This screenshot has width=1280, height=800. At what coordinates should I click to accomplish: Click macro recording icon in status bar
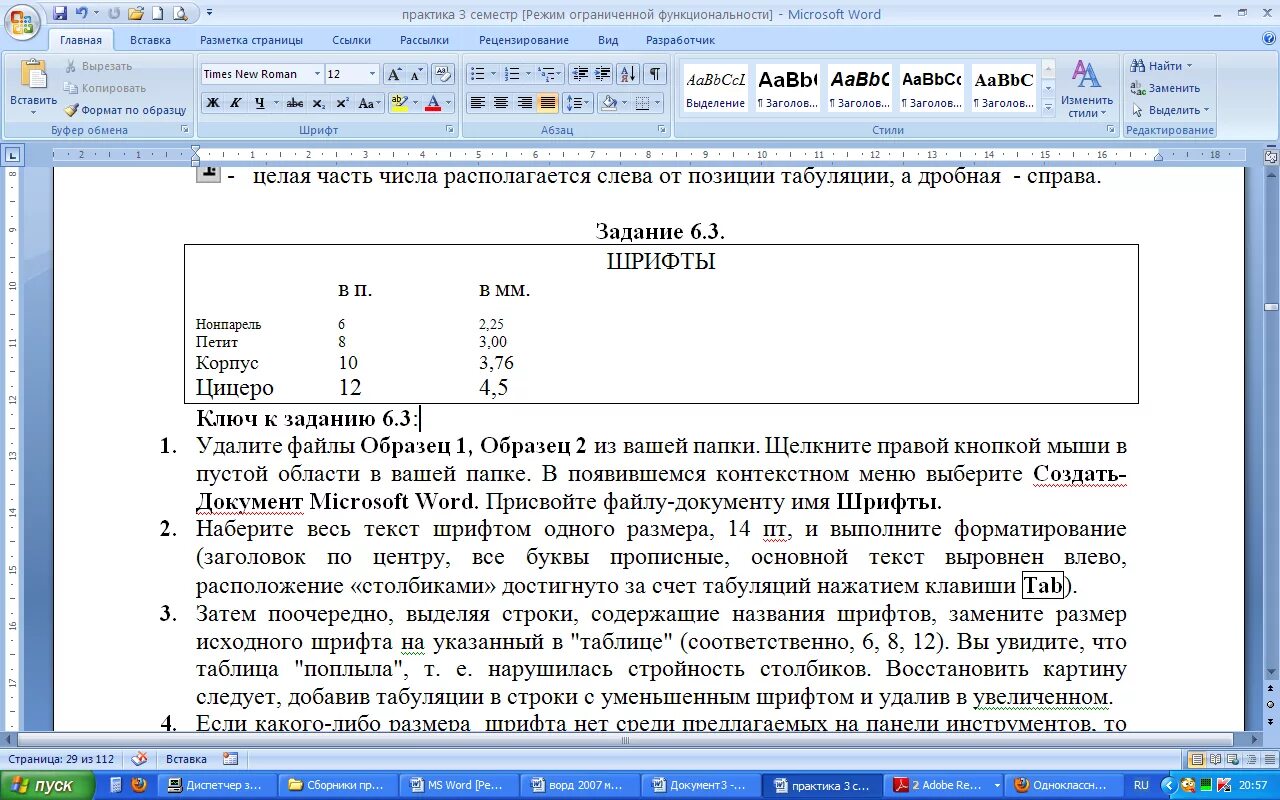(231, 759)
